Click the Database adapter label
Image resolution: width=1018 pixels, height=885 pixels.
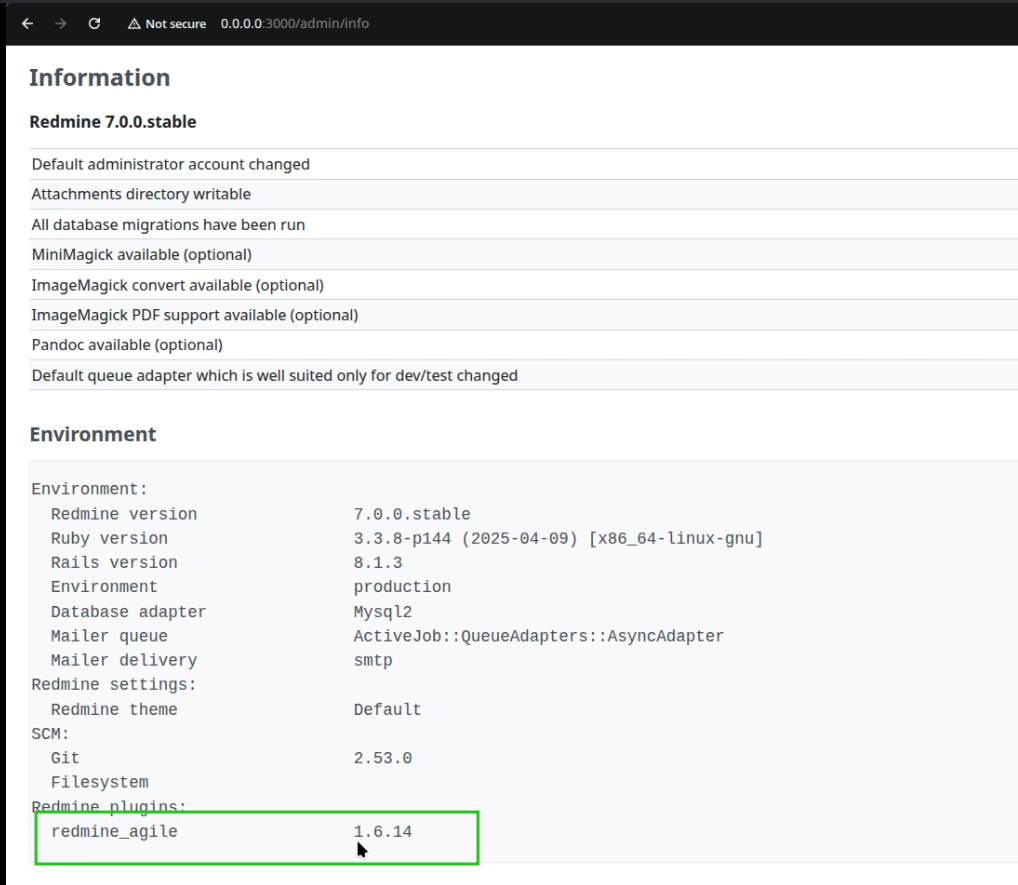129,612
